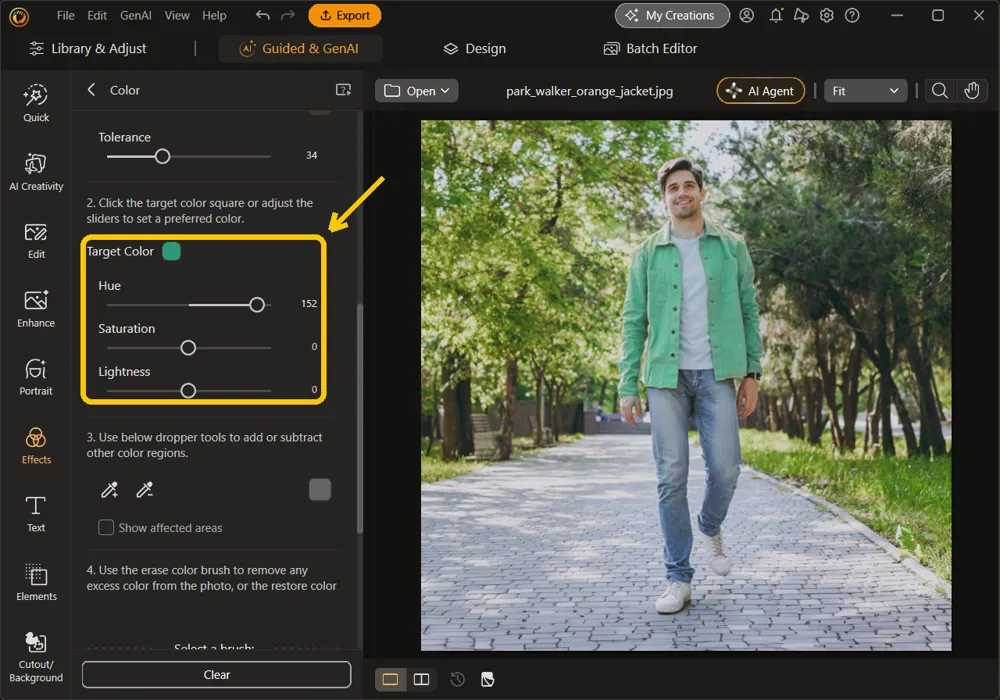
Task: Click the Saturation slider handle
Action: click(x=188, y=347)
